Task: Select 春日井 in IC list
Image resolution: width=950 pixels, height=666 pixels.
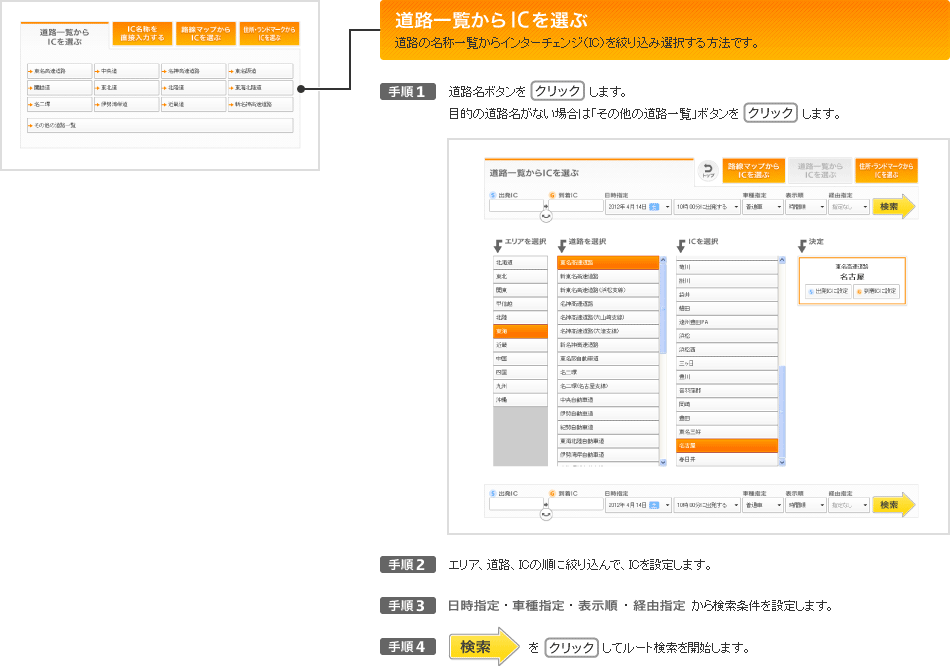Action: (727, 459)
